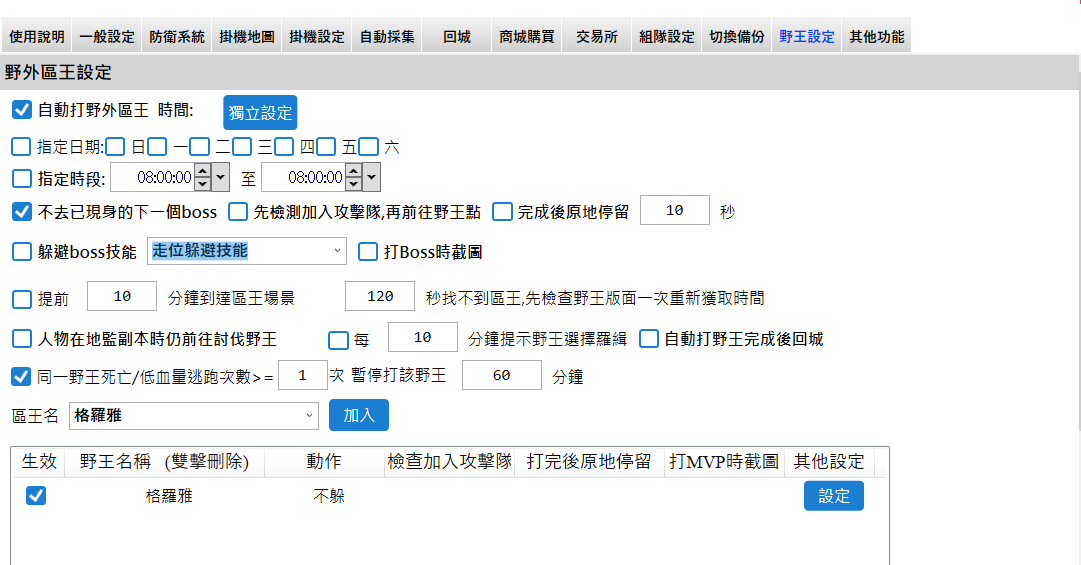Image resolution: width=1081 pixels, height=565 pixels.
Task: Open the 掛機地圖 tab
Action: pyautogui.click(x=246, y=37)
